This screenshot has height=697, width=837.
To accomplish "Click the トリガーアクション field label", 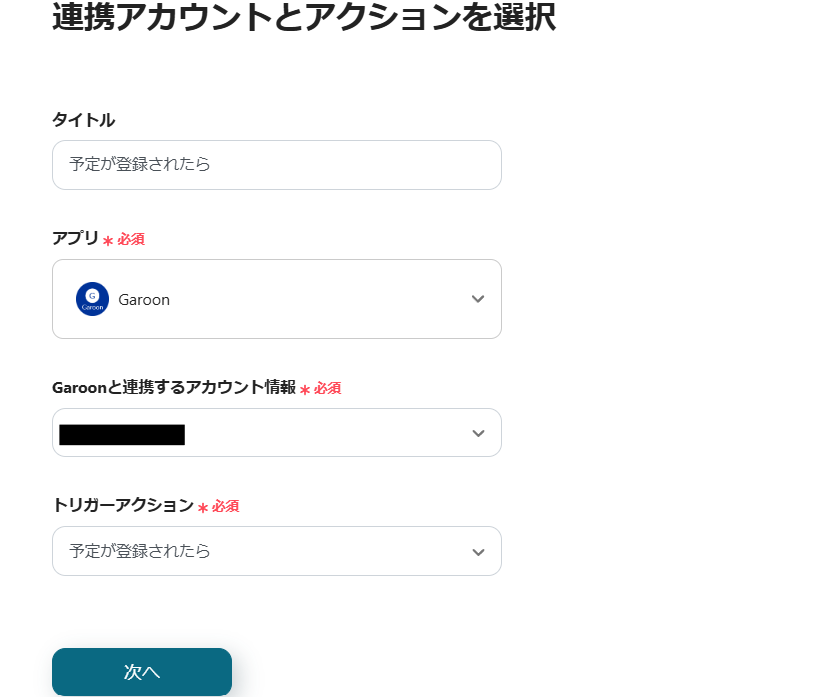I will pos(122,506).
